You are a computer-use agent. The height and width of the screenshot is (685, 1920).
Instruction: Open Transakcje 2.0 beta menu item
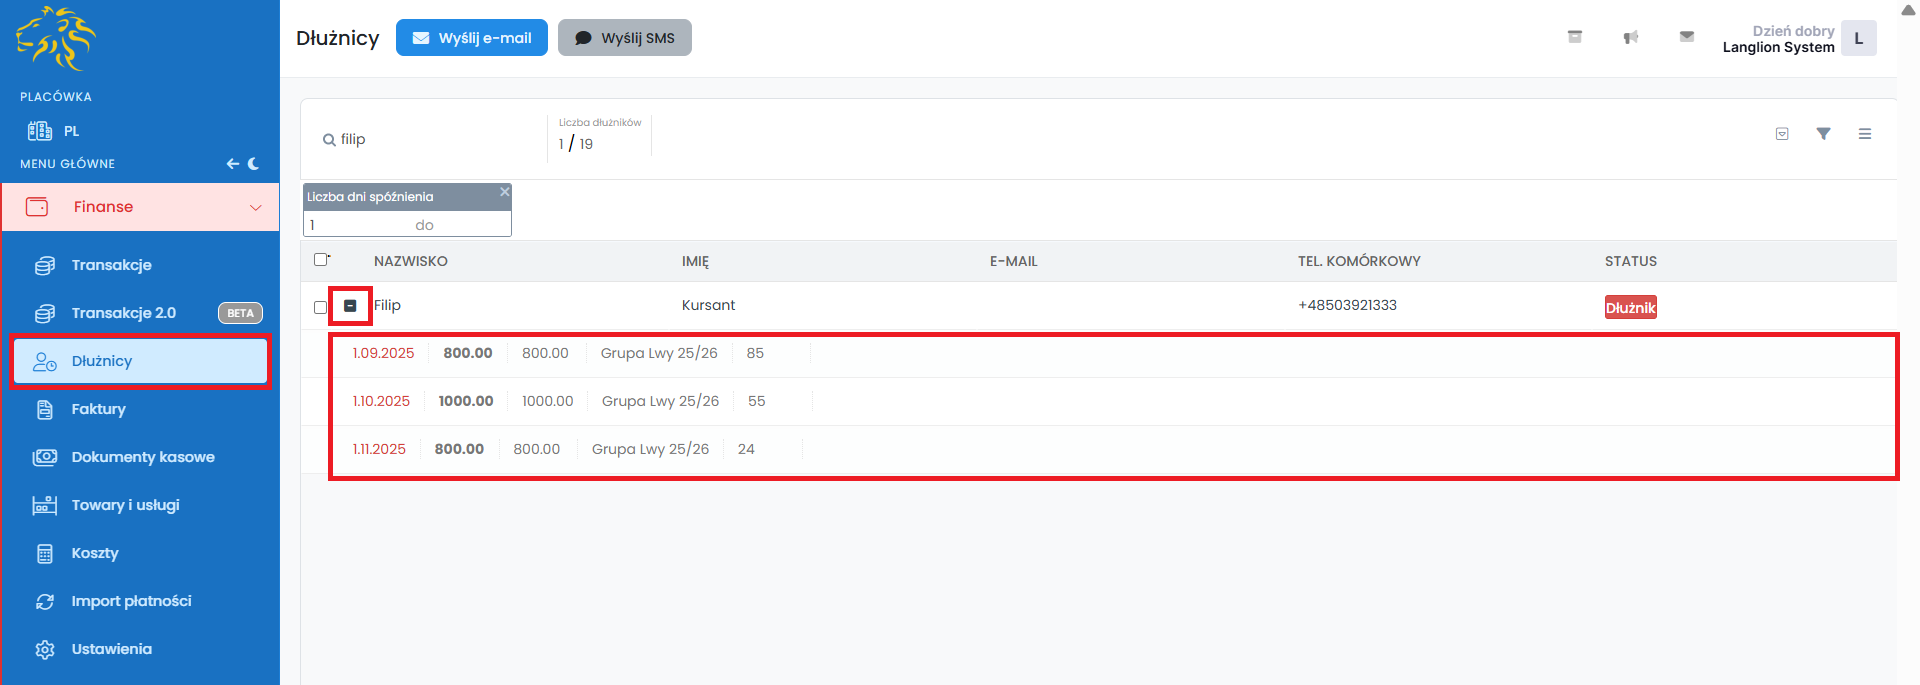coord(123,313)
